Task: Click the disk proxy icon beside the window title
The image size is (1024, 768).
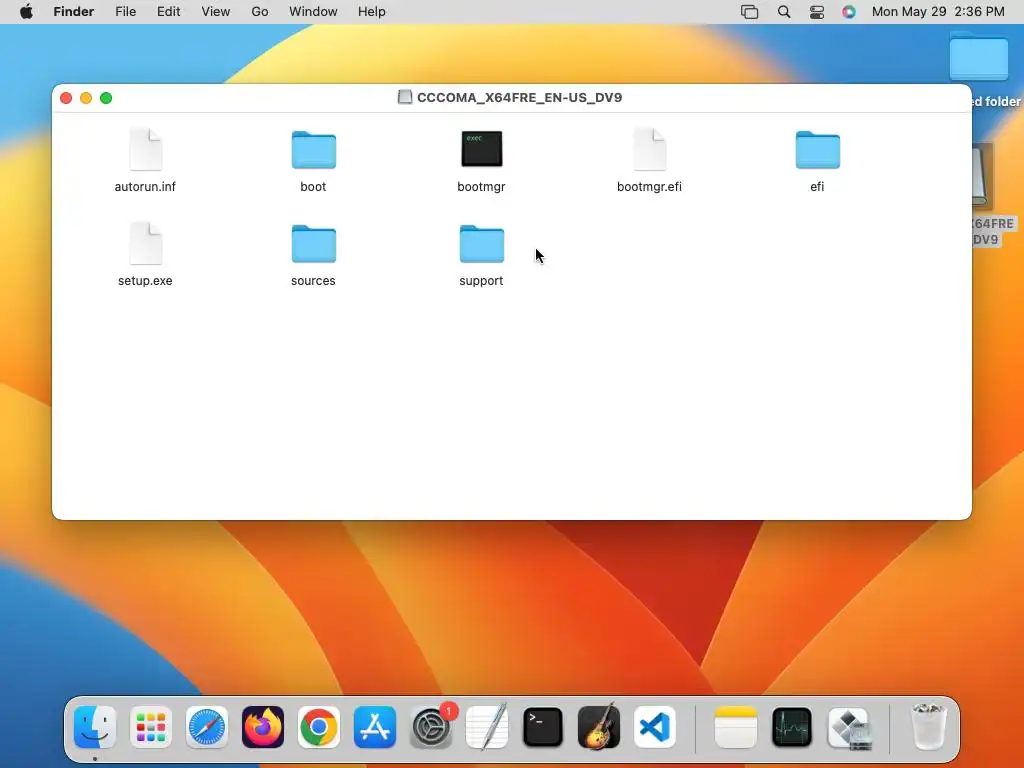Action: pos(405,97)
